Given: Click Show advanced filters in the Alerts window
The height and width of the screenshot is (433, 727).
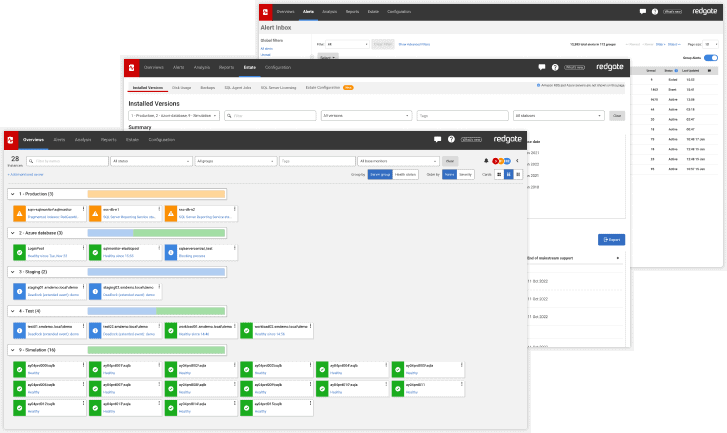Looking at the screenshot, I should [414, 45].
